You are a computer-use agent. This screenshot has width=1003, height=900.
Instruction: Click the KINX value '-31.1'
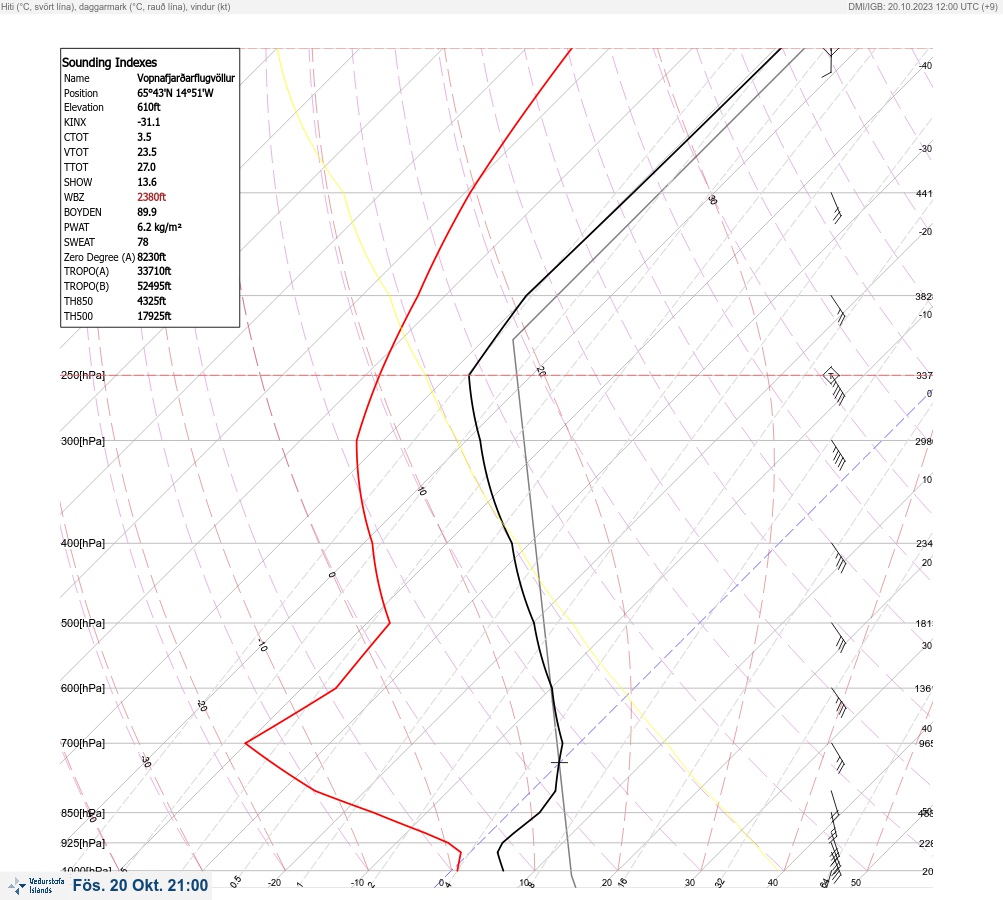(148, 122)
